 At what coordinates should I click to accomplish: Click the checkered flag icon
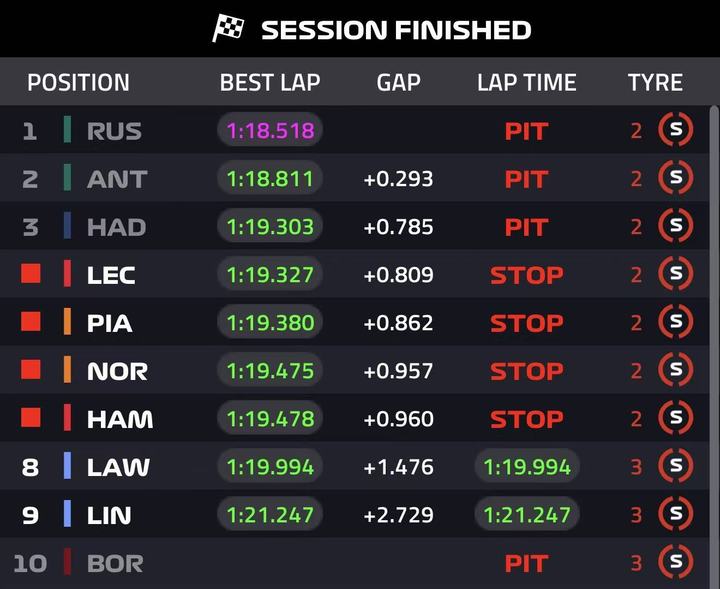click(x=229, y=29)
